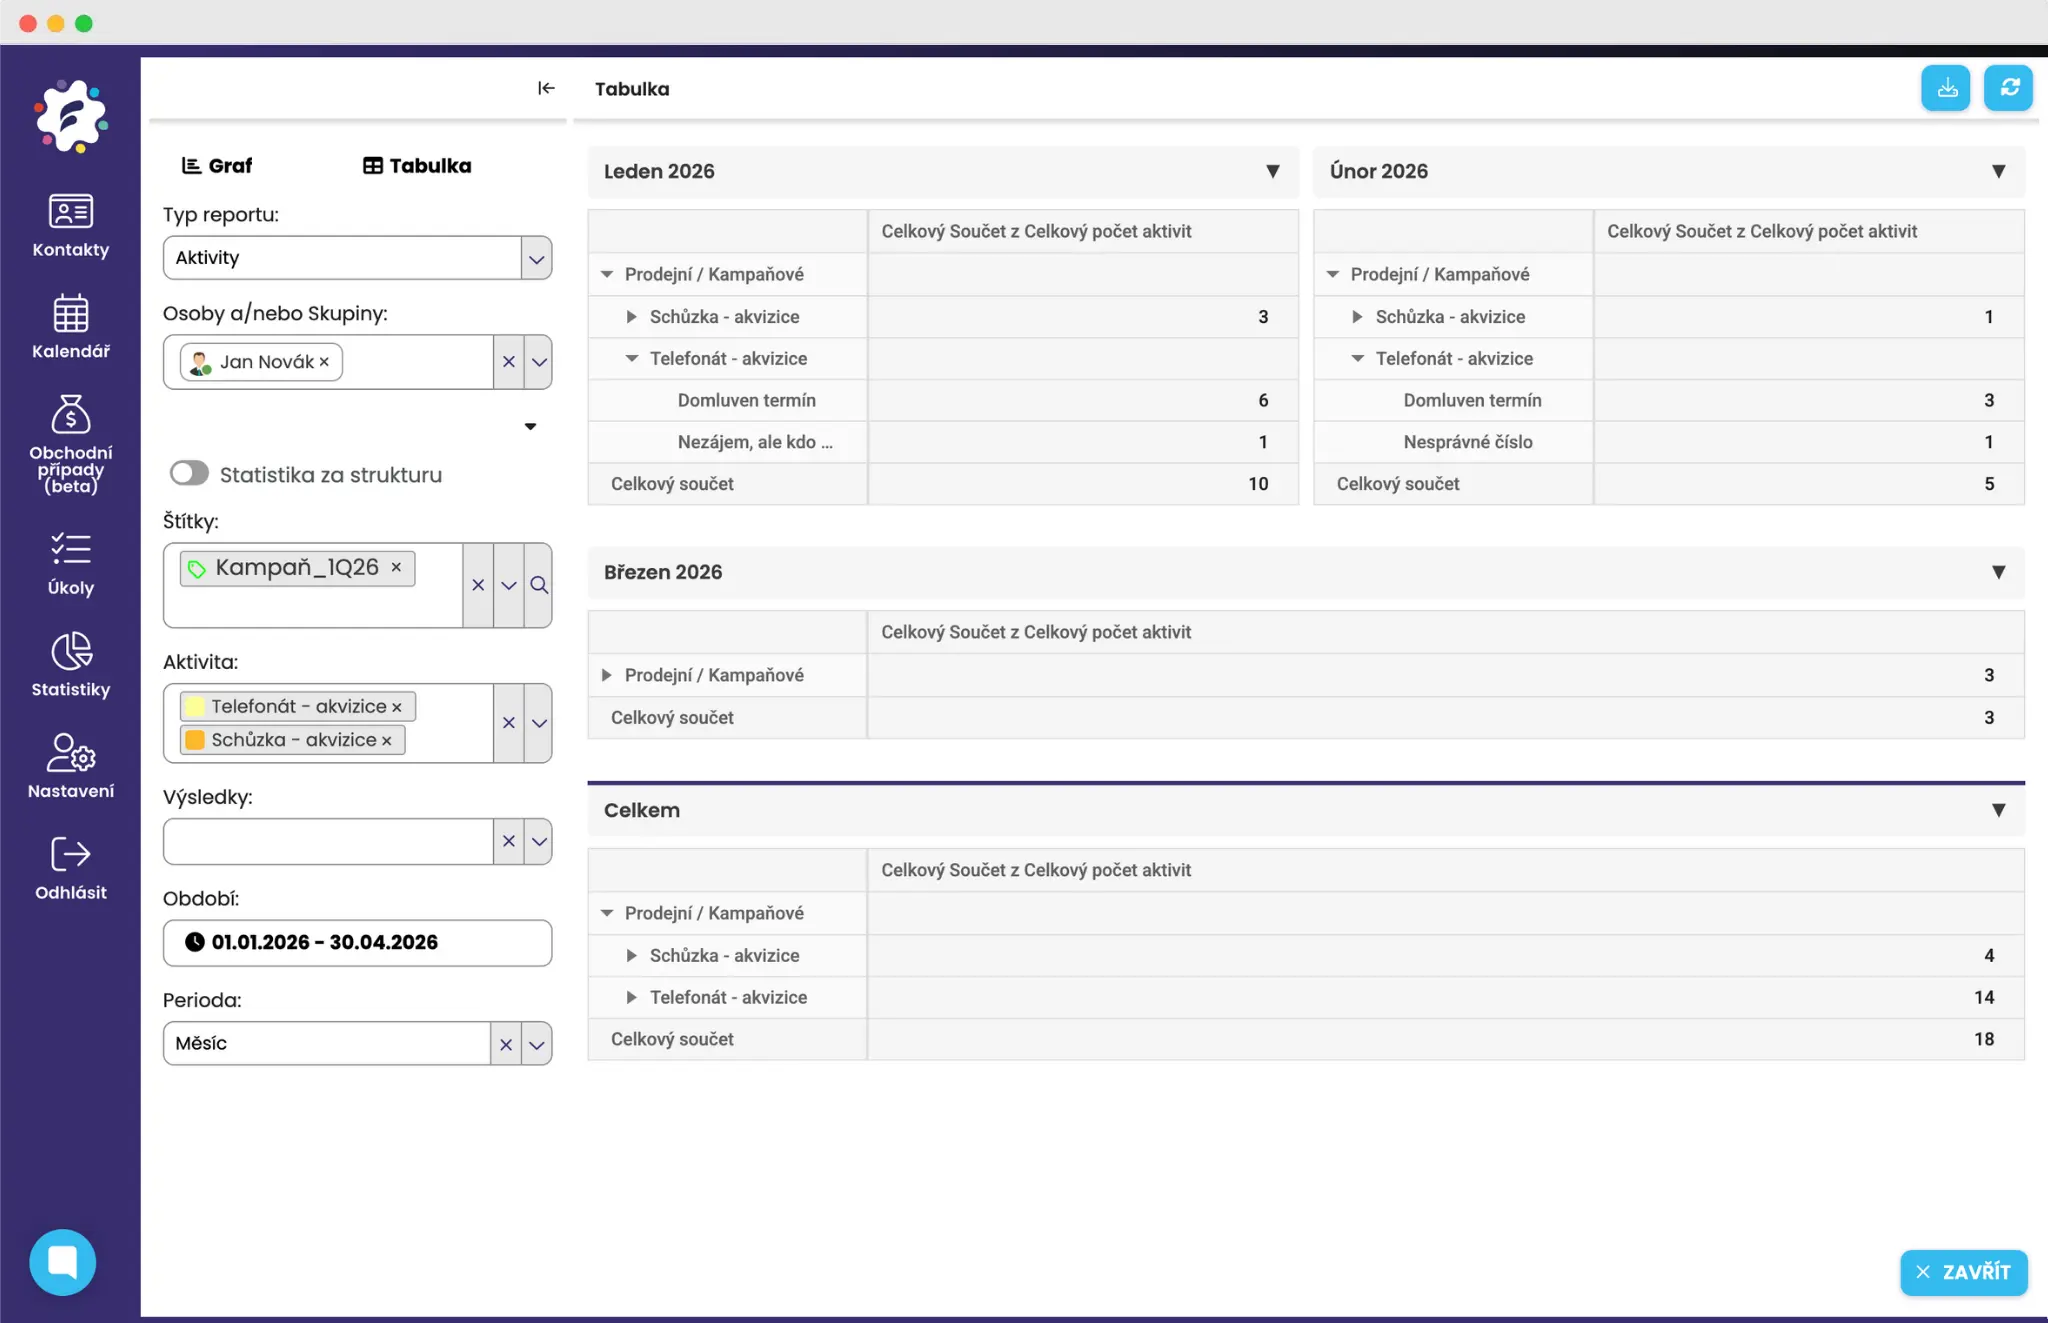This screenshot has height=1323, width=2048.
Task: Remove the Kampaň_1Q26 tag
Action: coord(397,567)
